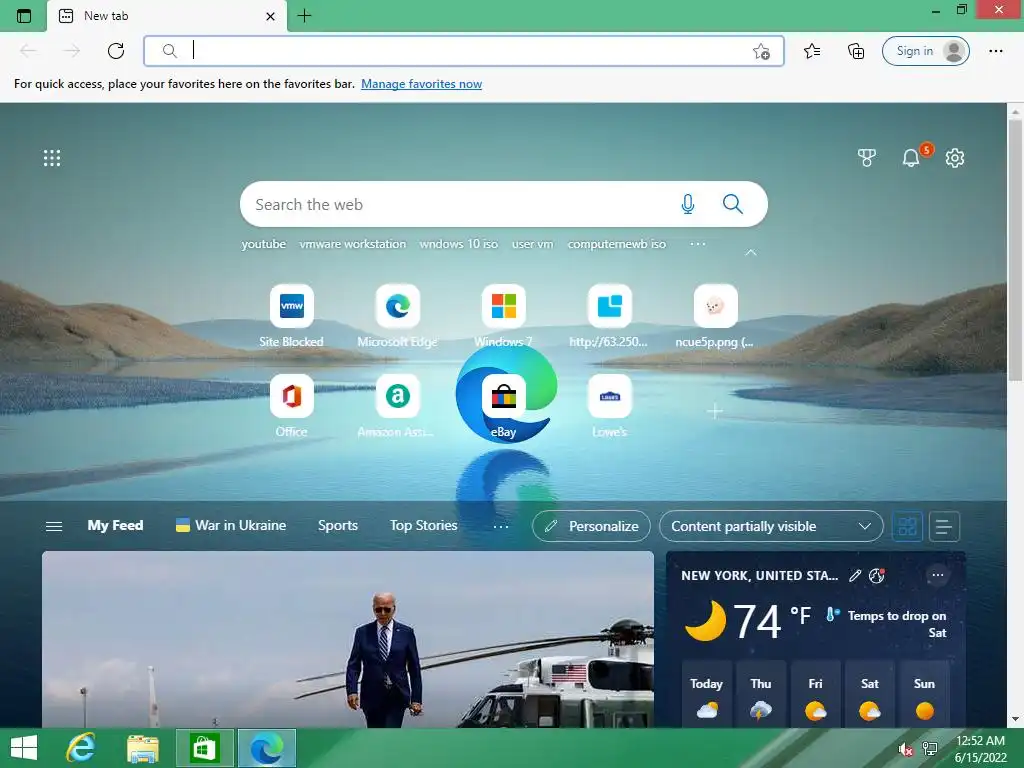Open Edge Settings and more menu
Image resolution: width=1024 pixels, height=768 pixels.
point(995,51)
